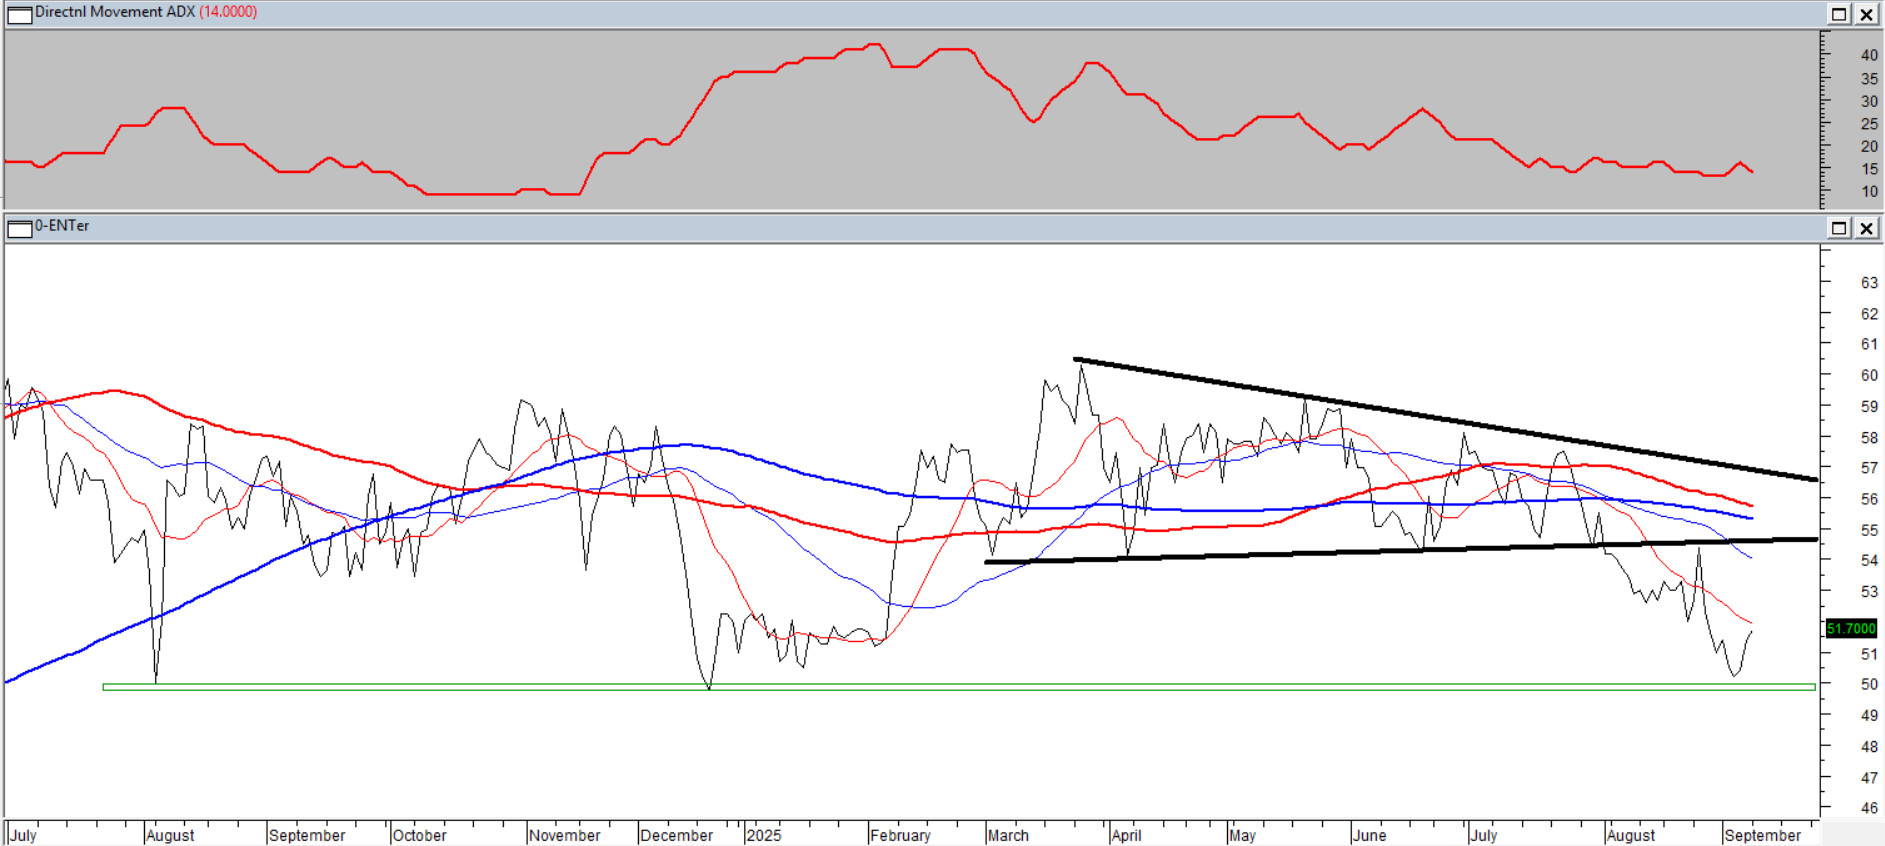Close the Directnl Movement ADX panel
The image size is (1885, 846).
[x=1866, y=14]
